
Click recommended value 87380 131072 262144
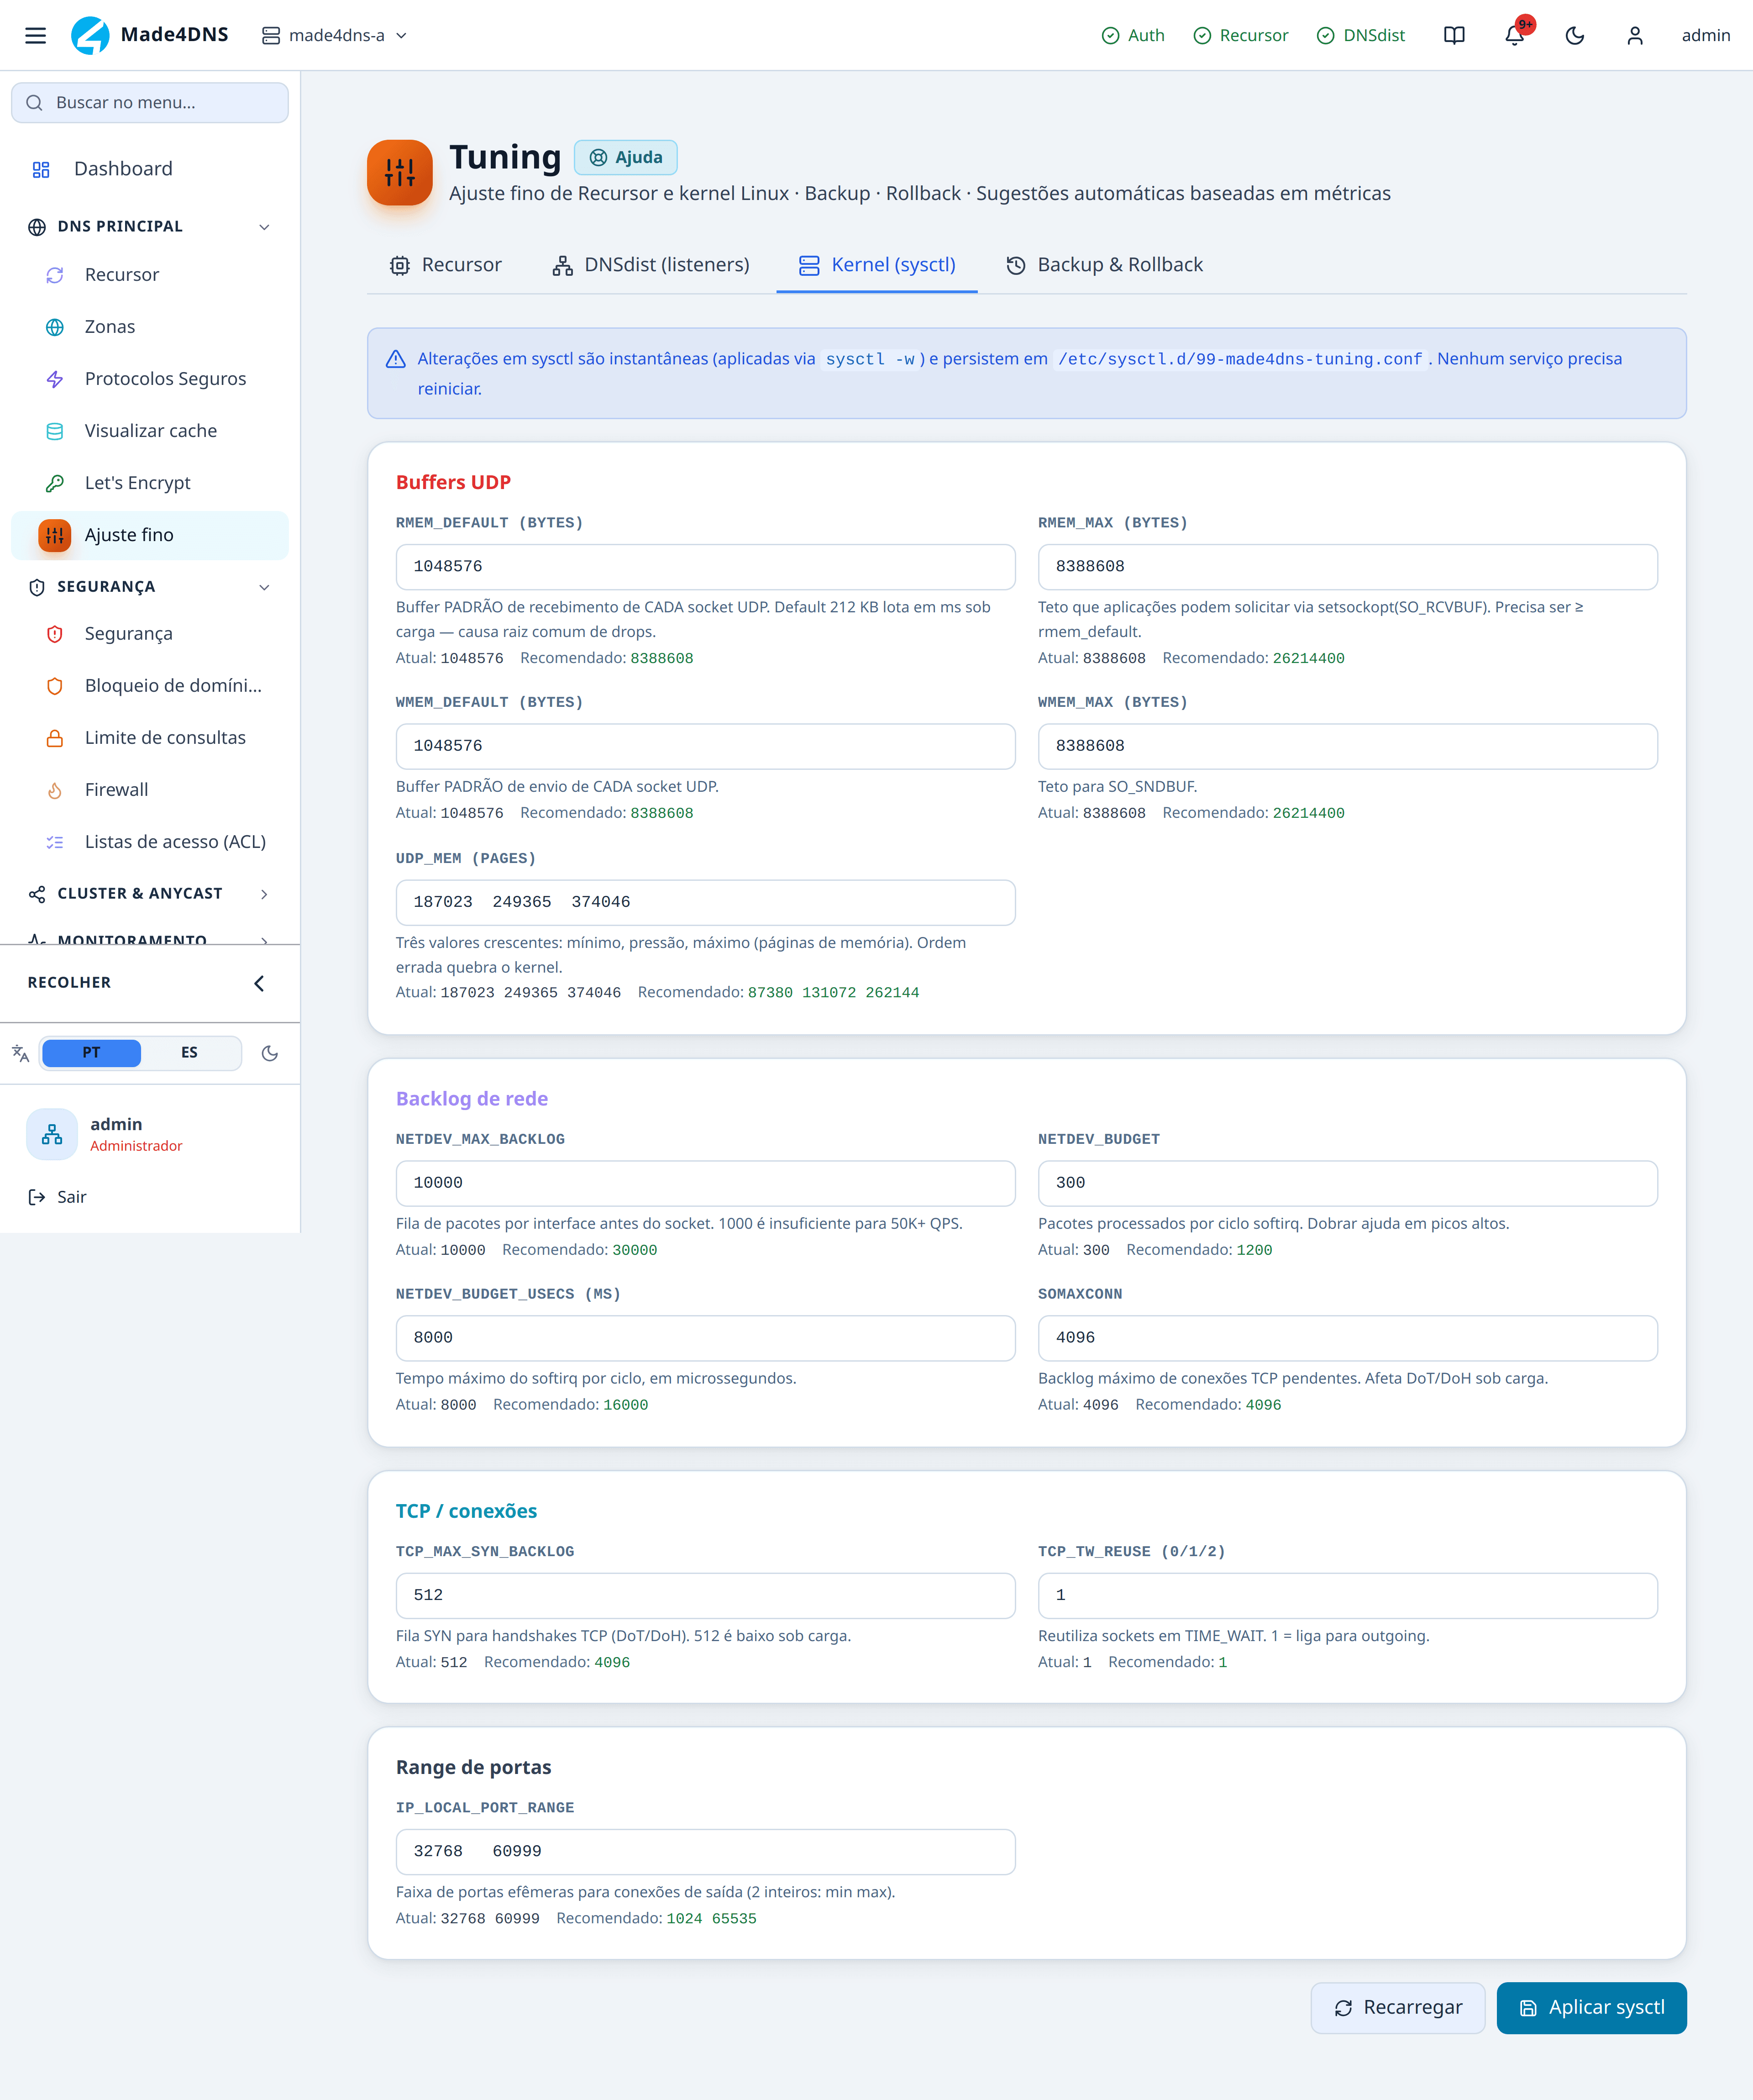[x=833, y=993]
